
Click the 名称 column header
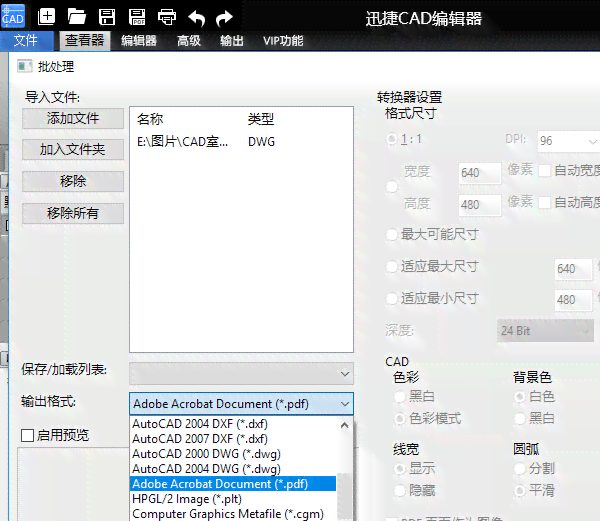(x=150, y=119)
